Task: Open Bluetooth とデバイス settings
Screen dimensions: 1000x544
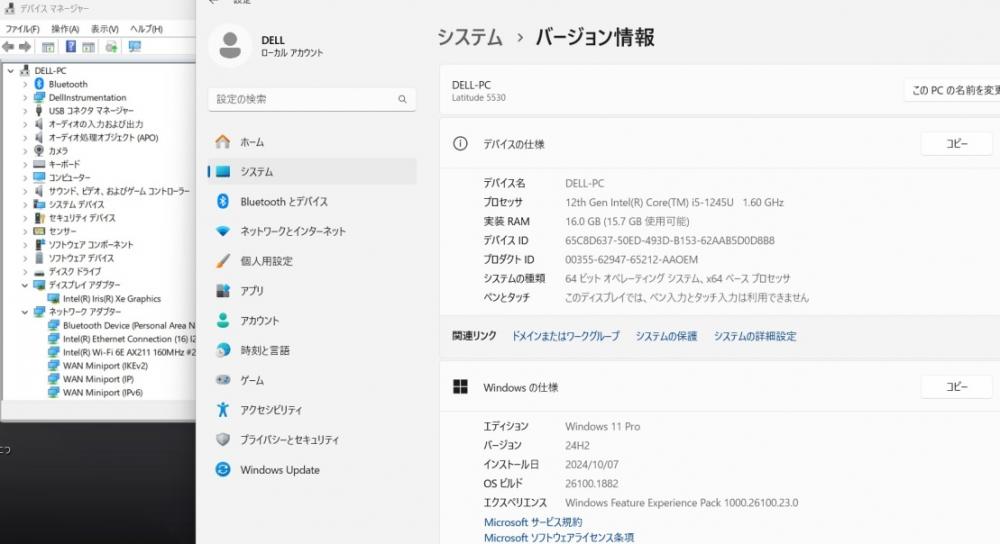Action: pyautogui.click(x=312, y=202)
